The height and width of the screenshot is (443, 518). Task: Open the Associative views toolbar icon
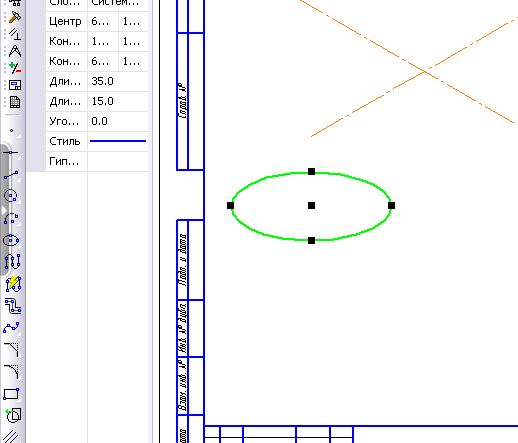(15, 85)
